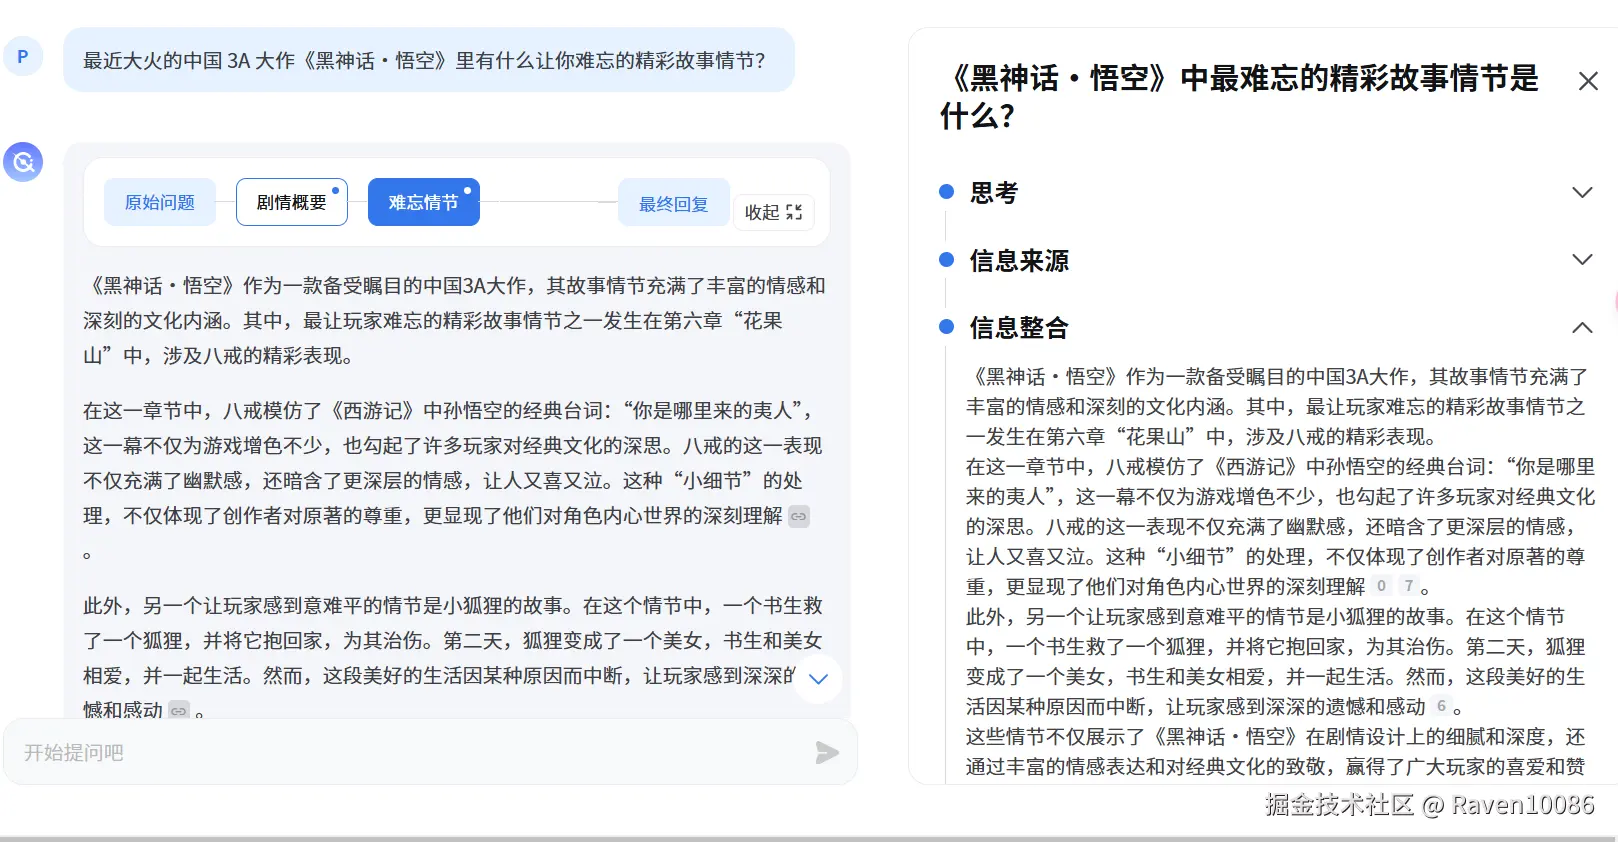Click the 信息来源 section heading

coord(1019,261)
